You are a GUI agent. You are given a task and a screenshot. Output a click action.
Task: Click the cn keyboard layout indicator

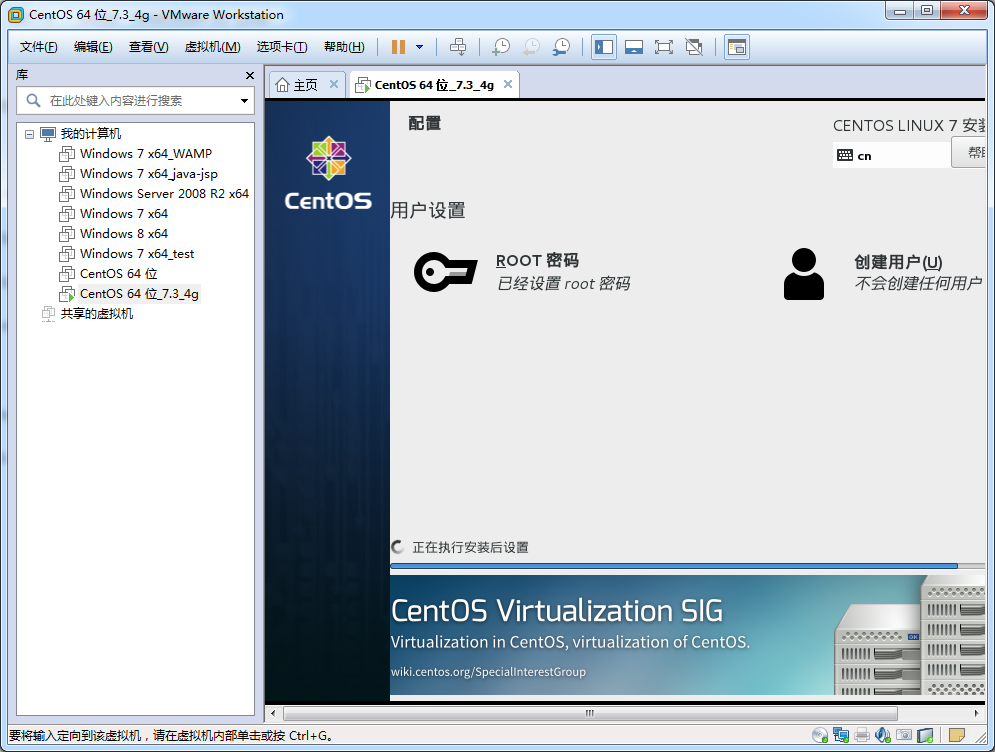[x=892, y=155]
